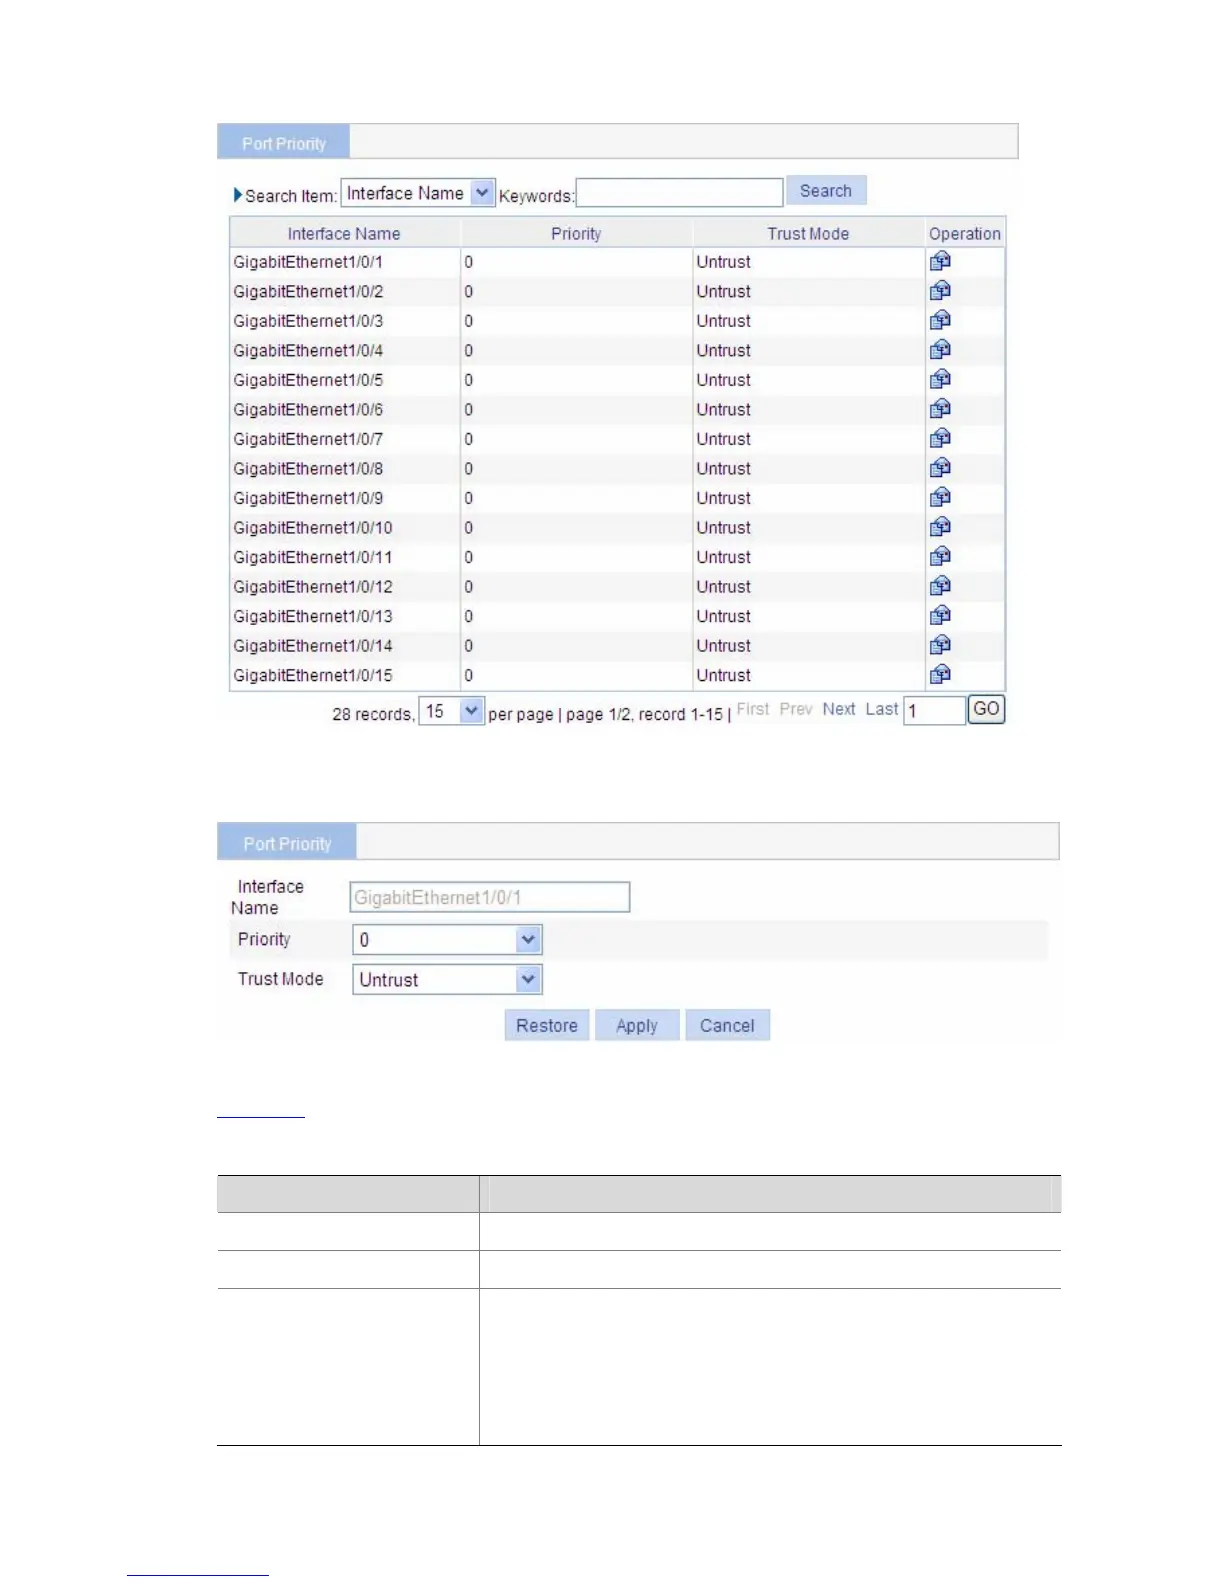Click the Restore button
The height and width of the screenshot is (1584, 1224).
point(547,1025)
